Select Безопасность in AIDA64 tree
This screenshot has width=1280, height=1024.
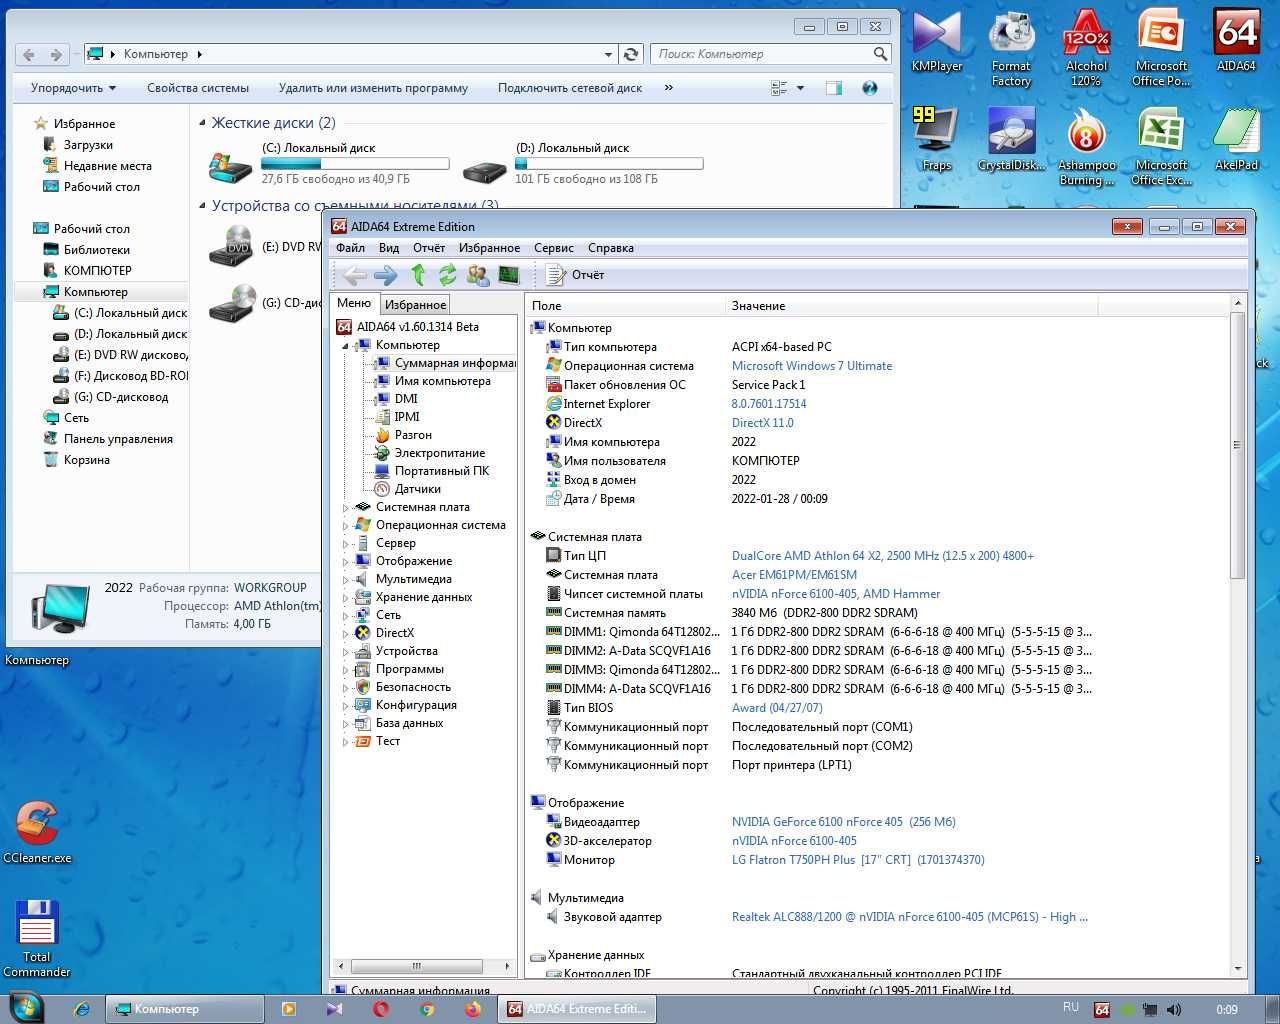tap(403, 687)
